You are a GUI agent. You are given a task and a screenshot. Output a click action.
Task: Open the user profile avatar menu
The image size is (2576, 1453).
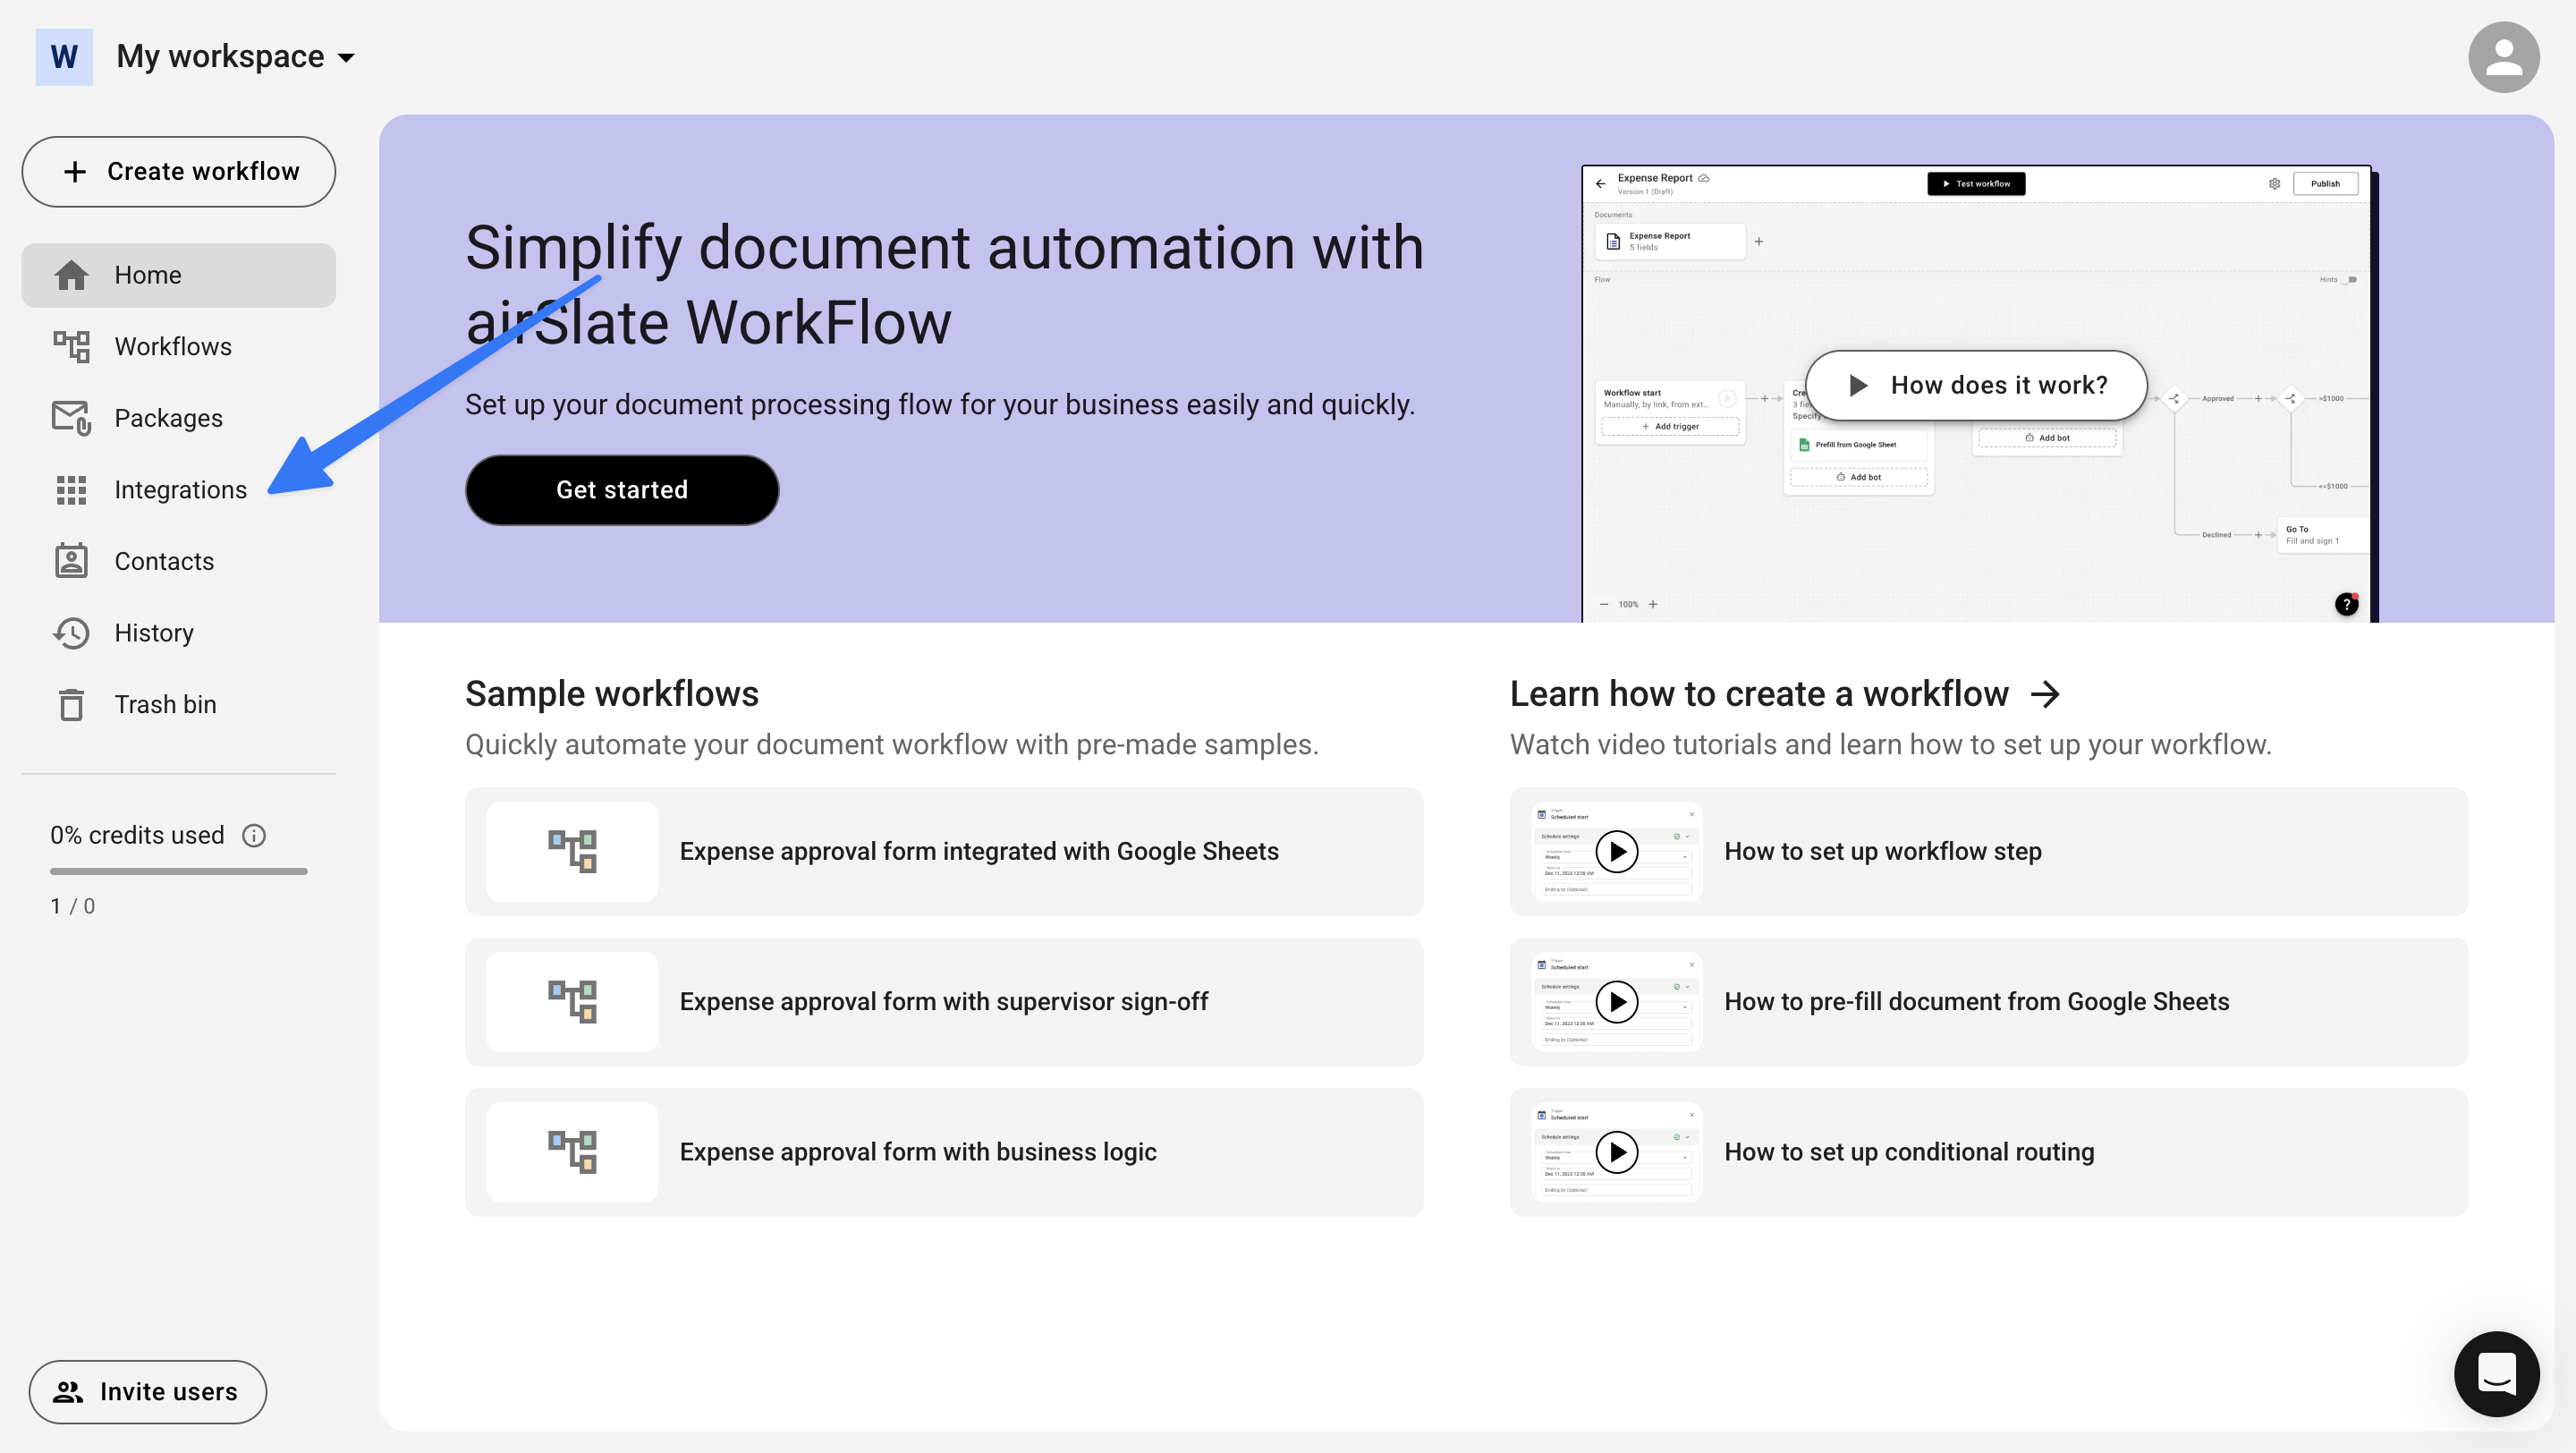click(2503, 57)
